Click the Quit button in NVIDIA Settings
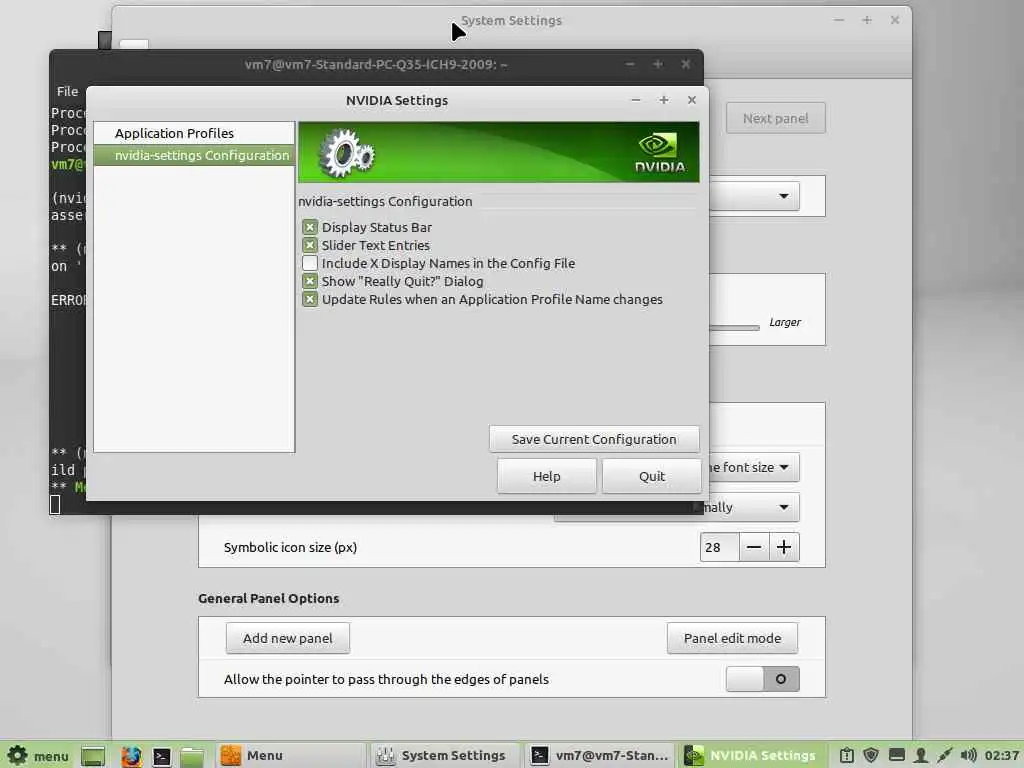This screenshot has width=1024, height=768. [652, 476]
